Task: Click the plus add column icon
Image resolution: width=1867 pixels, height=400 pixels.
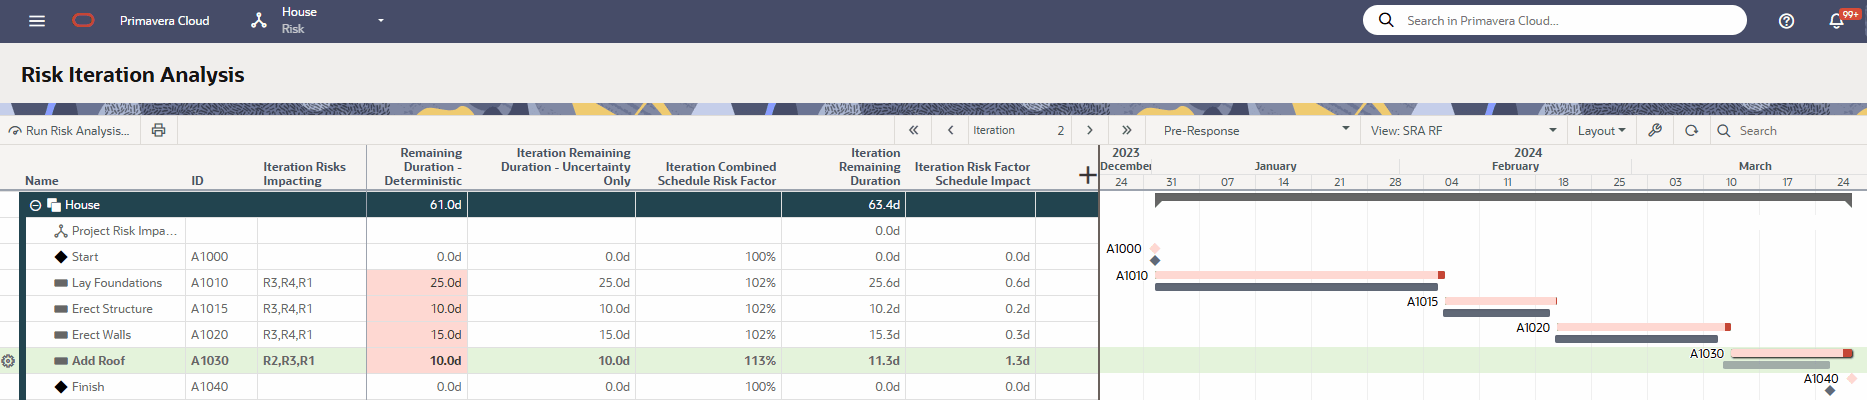Action: tap(1088, 175)
